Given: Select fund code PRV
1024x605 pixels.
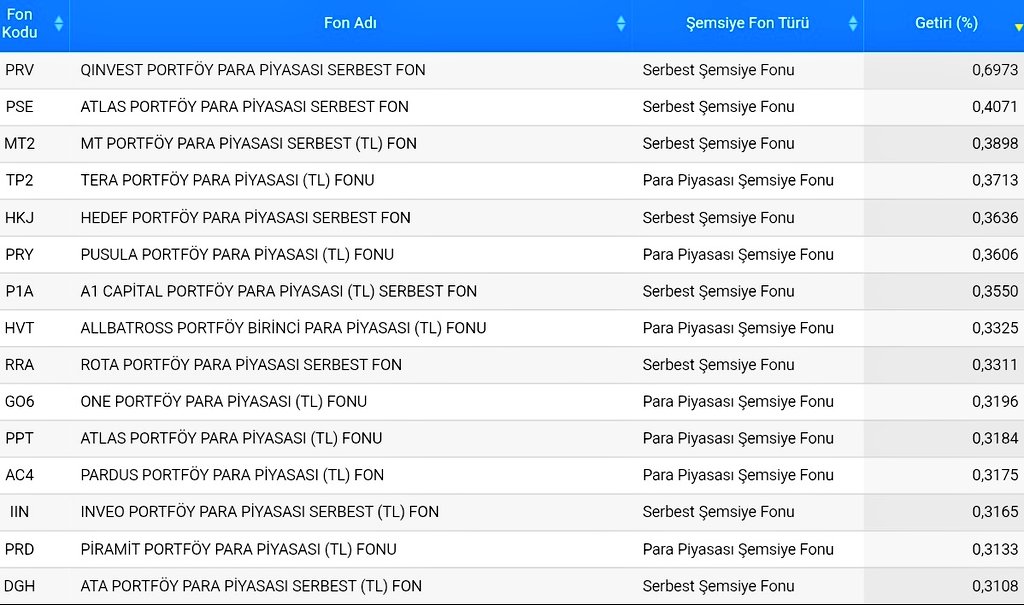Looking at the screenshot, I should [x=20, y=70].
